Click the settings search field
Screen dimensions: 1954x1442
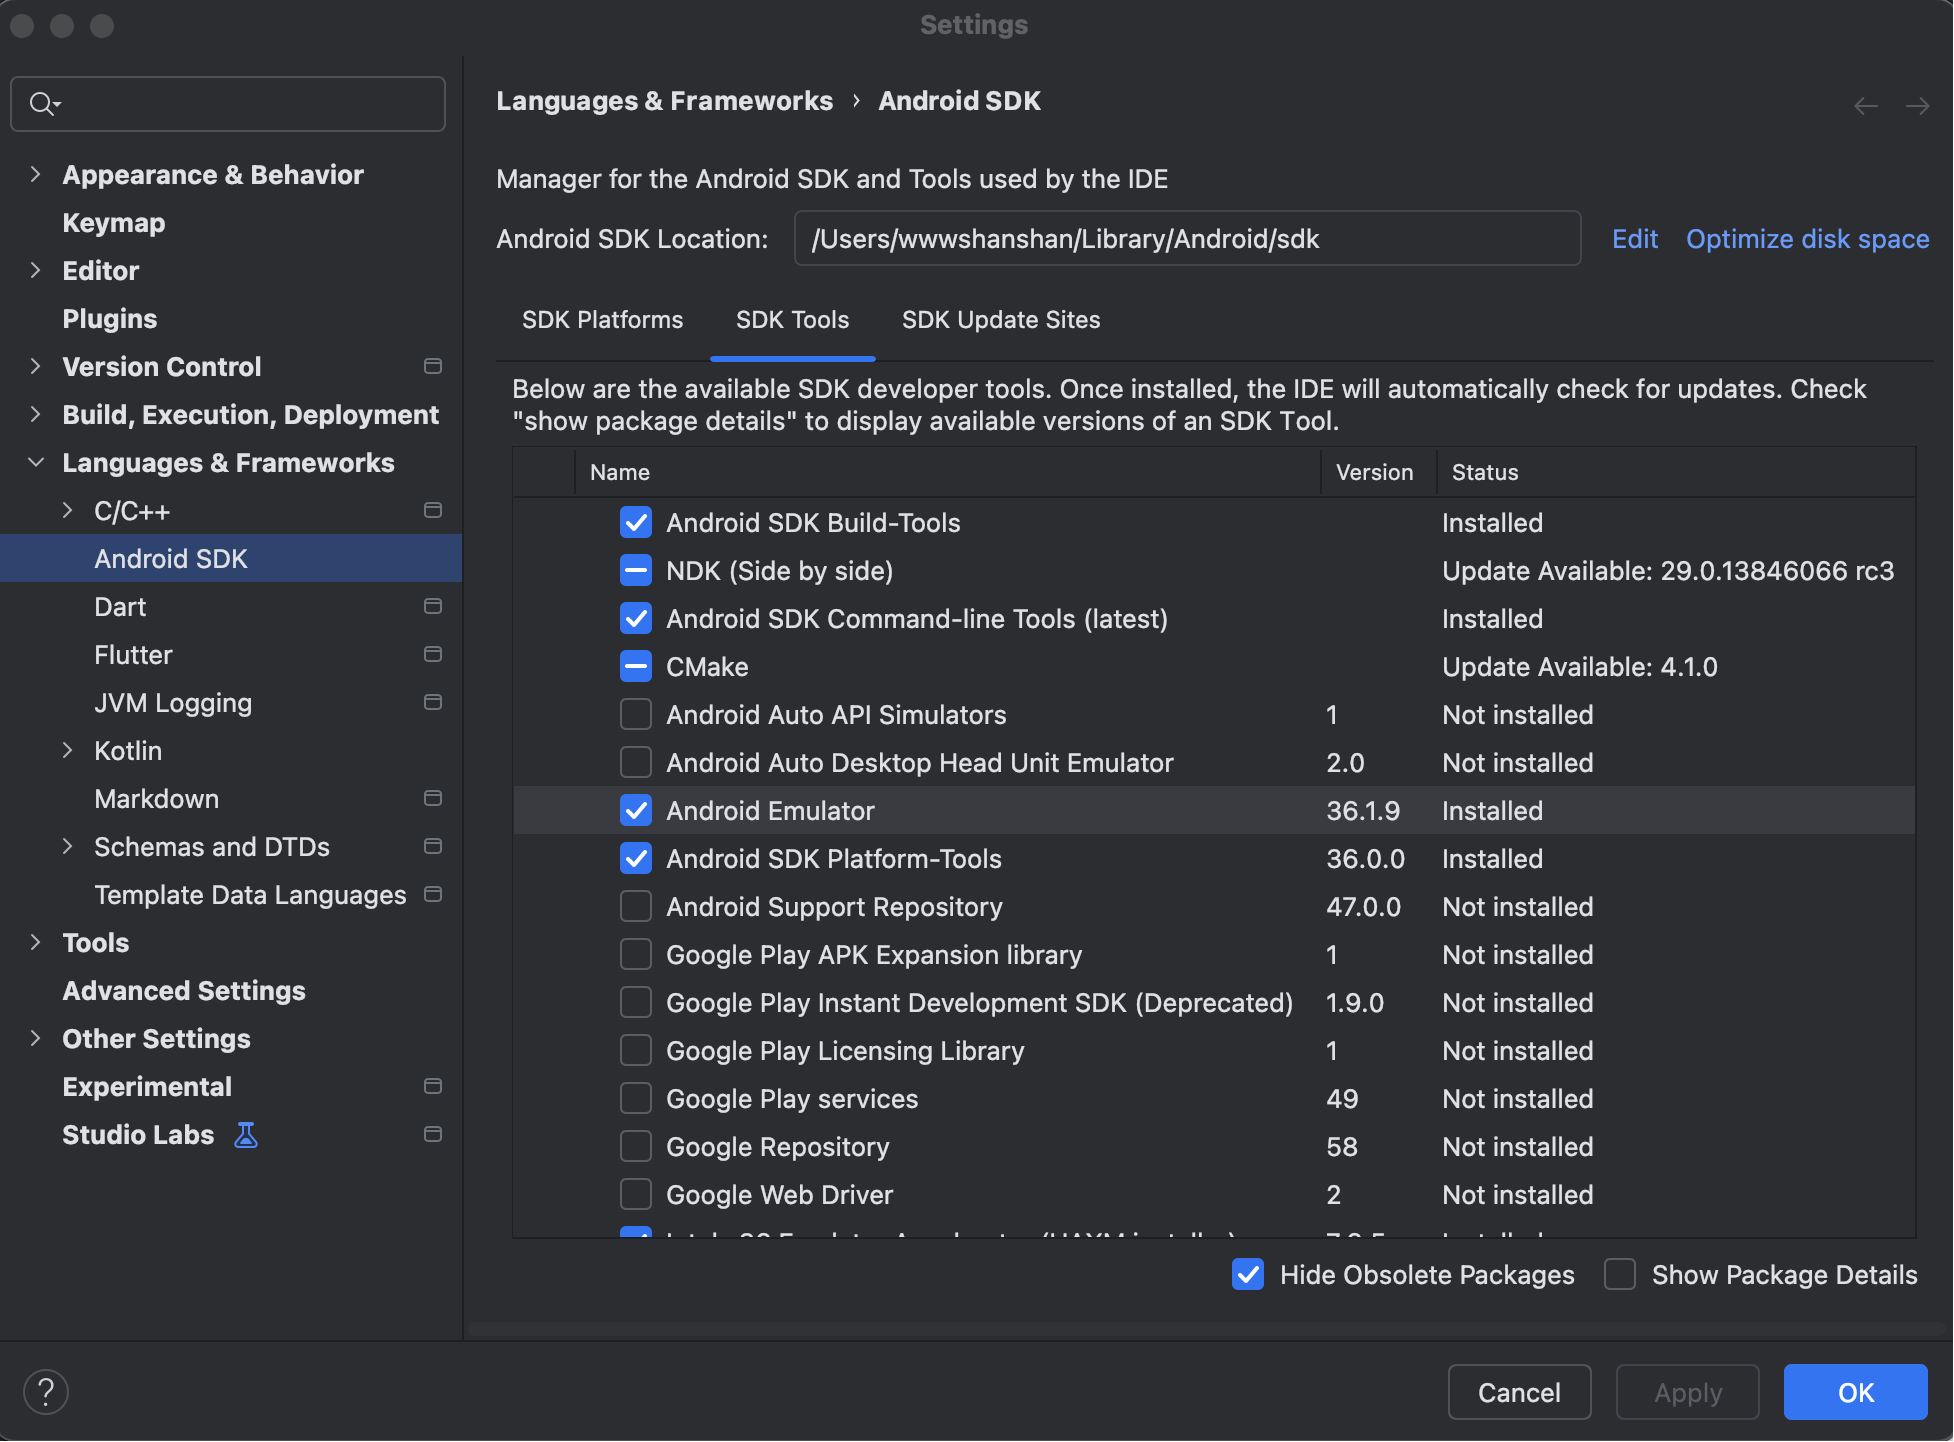tap(228, 104)
